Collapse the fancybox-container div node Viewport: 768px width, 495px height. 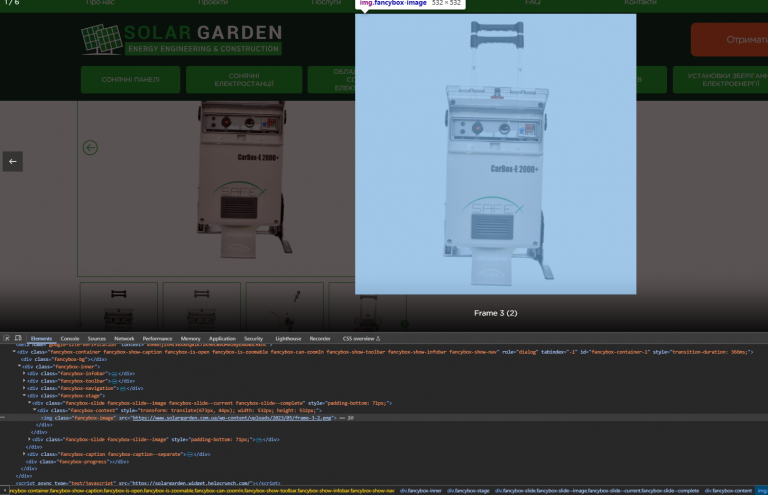(x=14, y=352)
